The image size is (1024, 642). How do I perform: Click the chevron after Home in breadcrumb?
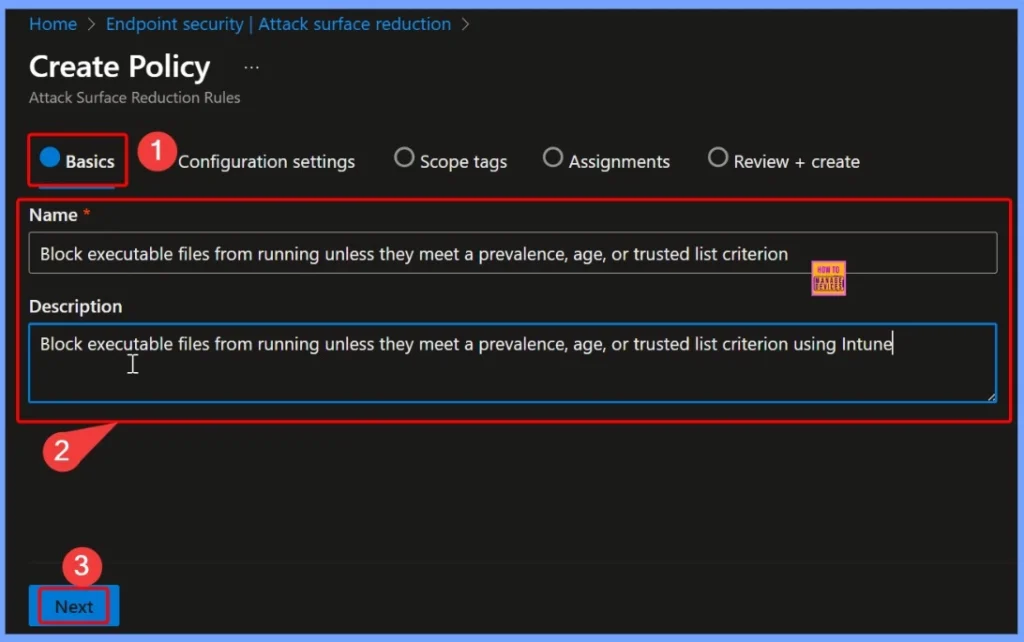pos(91,24)
